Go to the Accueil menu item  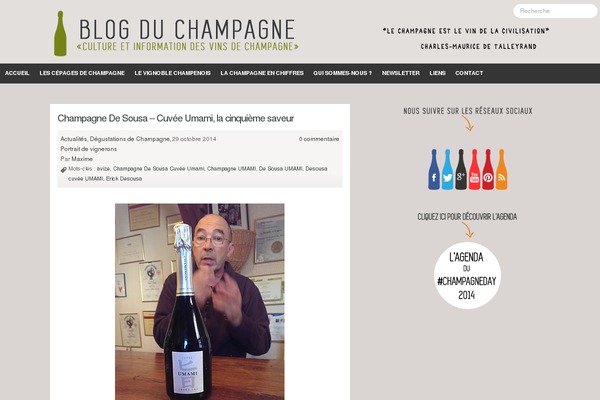[17, 73]
